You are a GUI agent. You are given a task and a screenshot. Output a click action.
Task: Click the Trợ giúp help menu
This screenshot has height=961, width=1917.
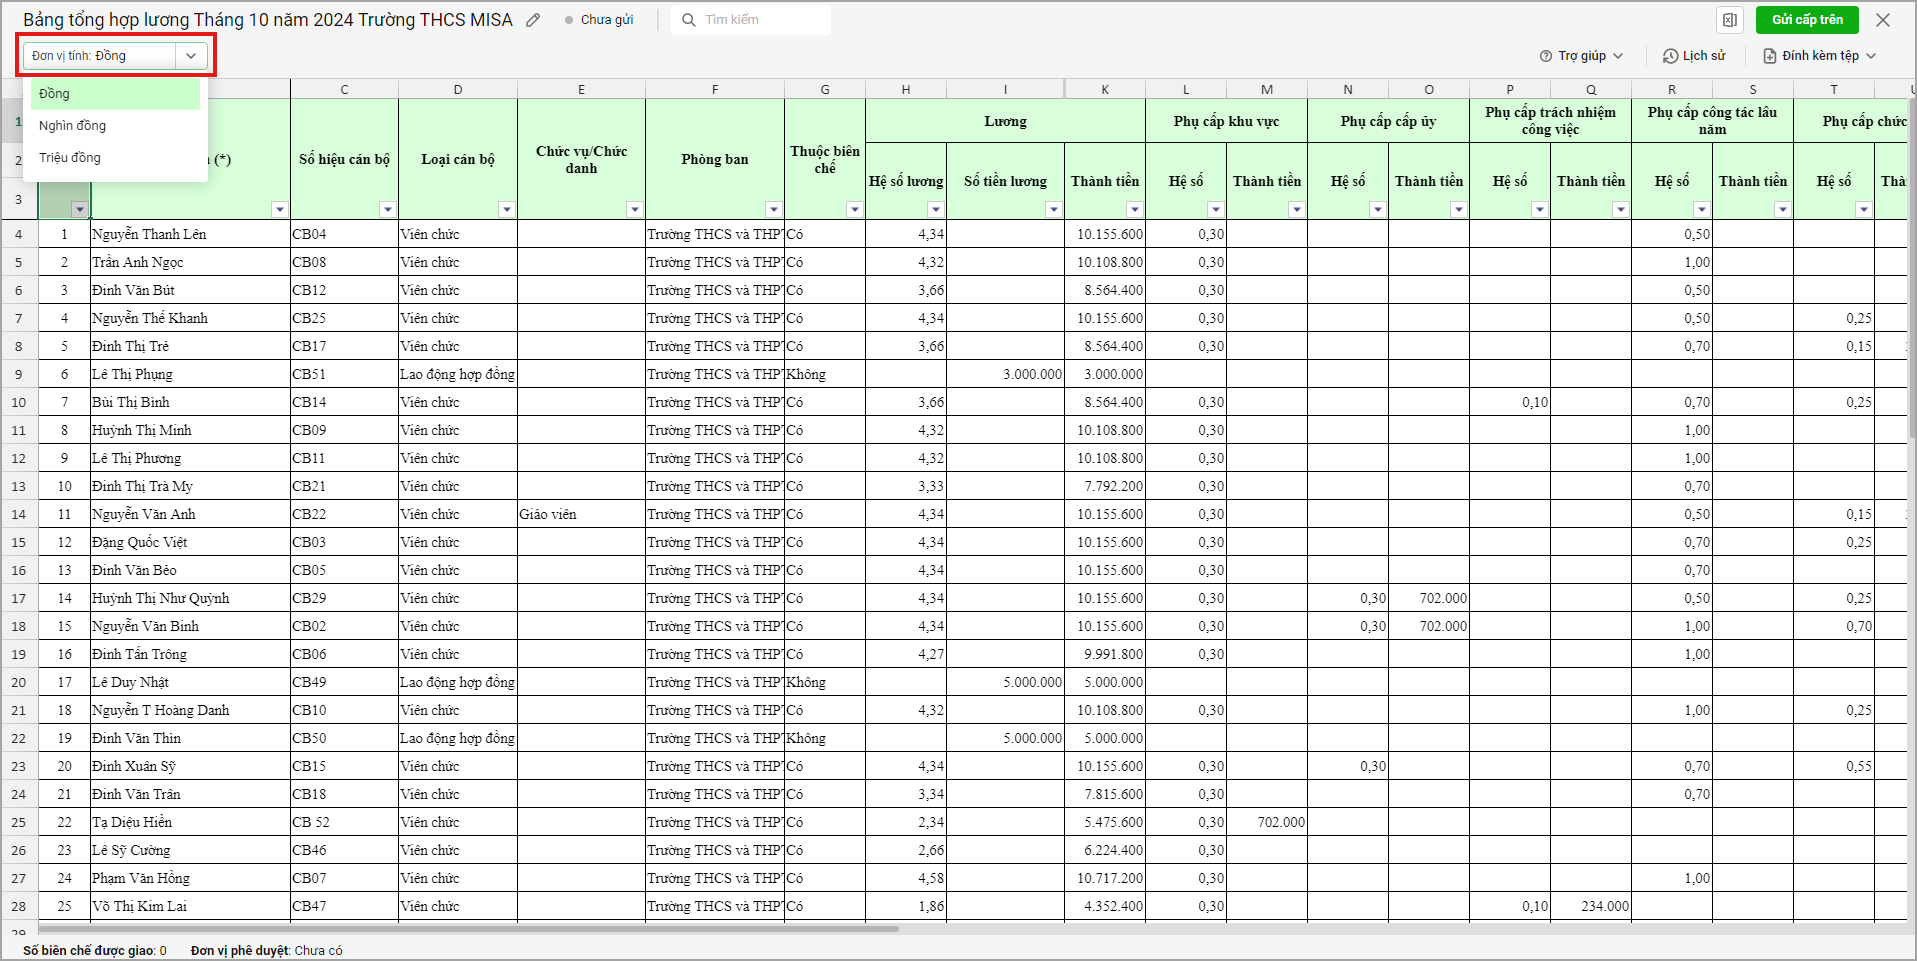coord(1581,56)
